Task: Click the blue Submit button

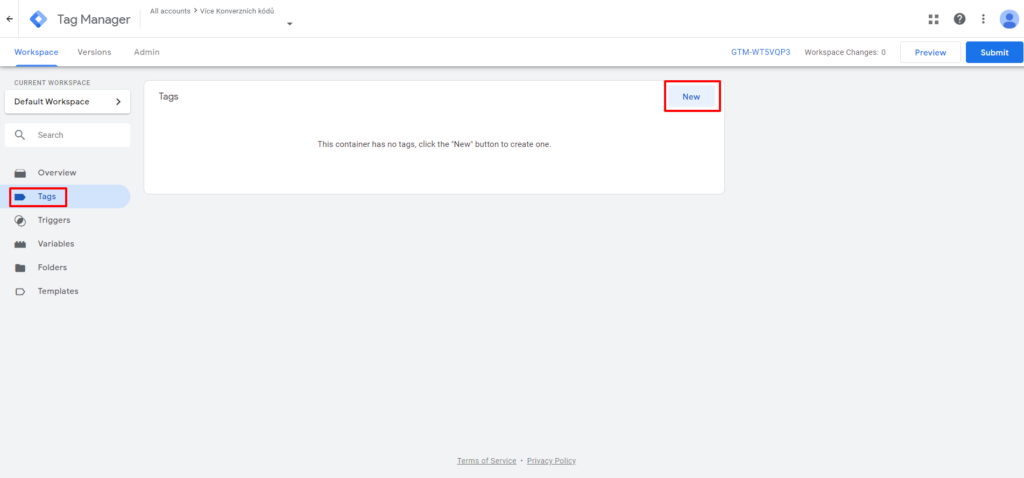Action: click(x=994, y=52)
